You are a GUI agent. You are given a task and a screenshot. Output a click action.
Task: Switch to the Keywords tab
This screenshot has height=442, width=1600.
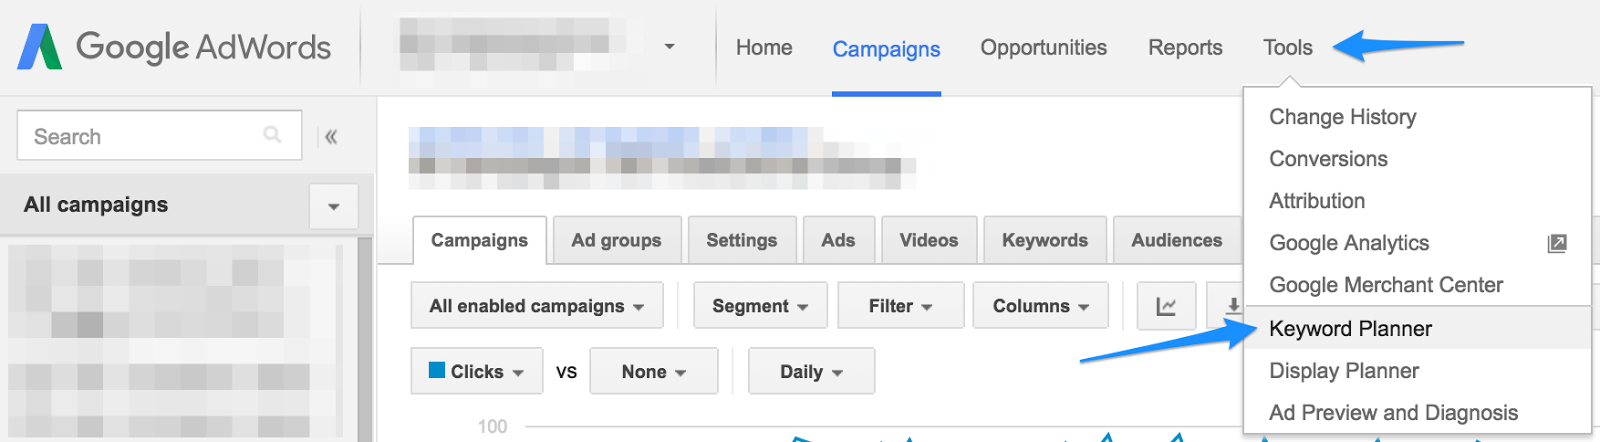(x=1045, y=240)
